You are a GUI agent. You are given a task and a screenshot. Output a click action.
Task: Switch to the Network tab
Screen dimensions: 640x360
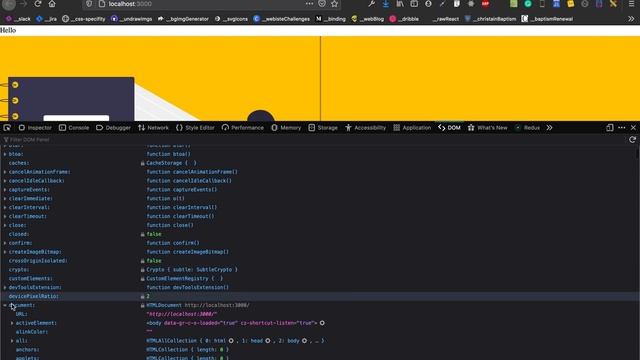pos(153,128)
